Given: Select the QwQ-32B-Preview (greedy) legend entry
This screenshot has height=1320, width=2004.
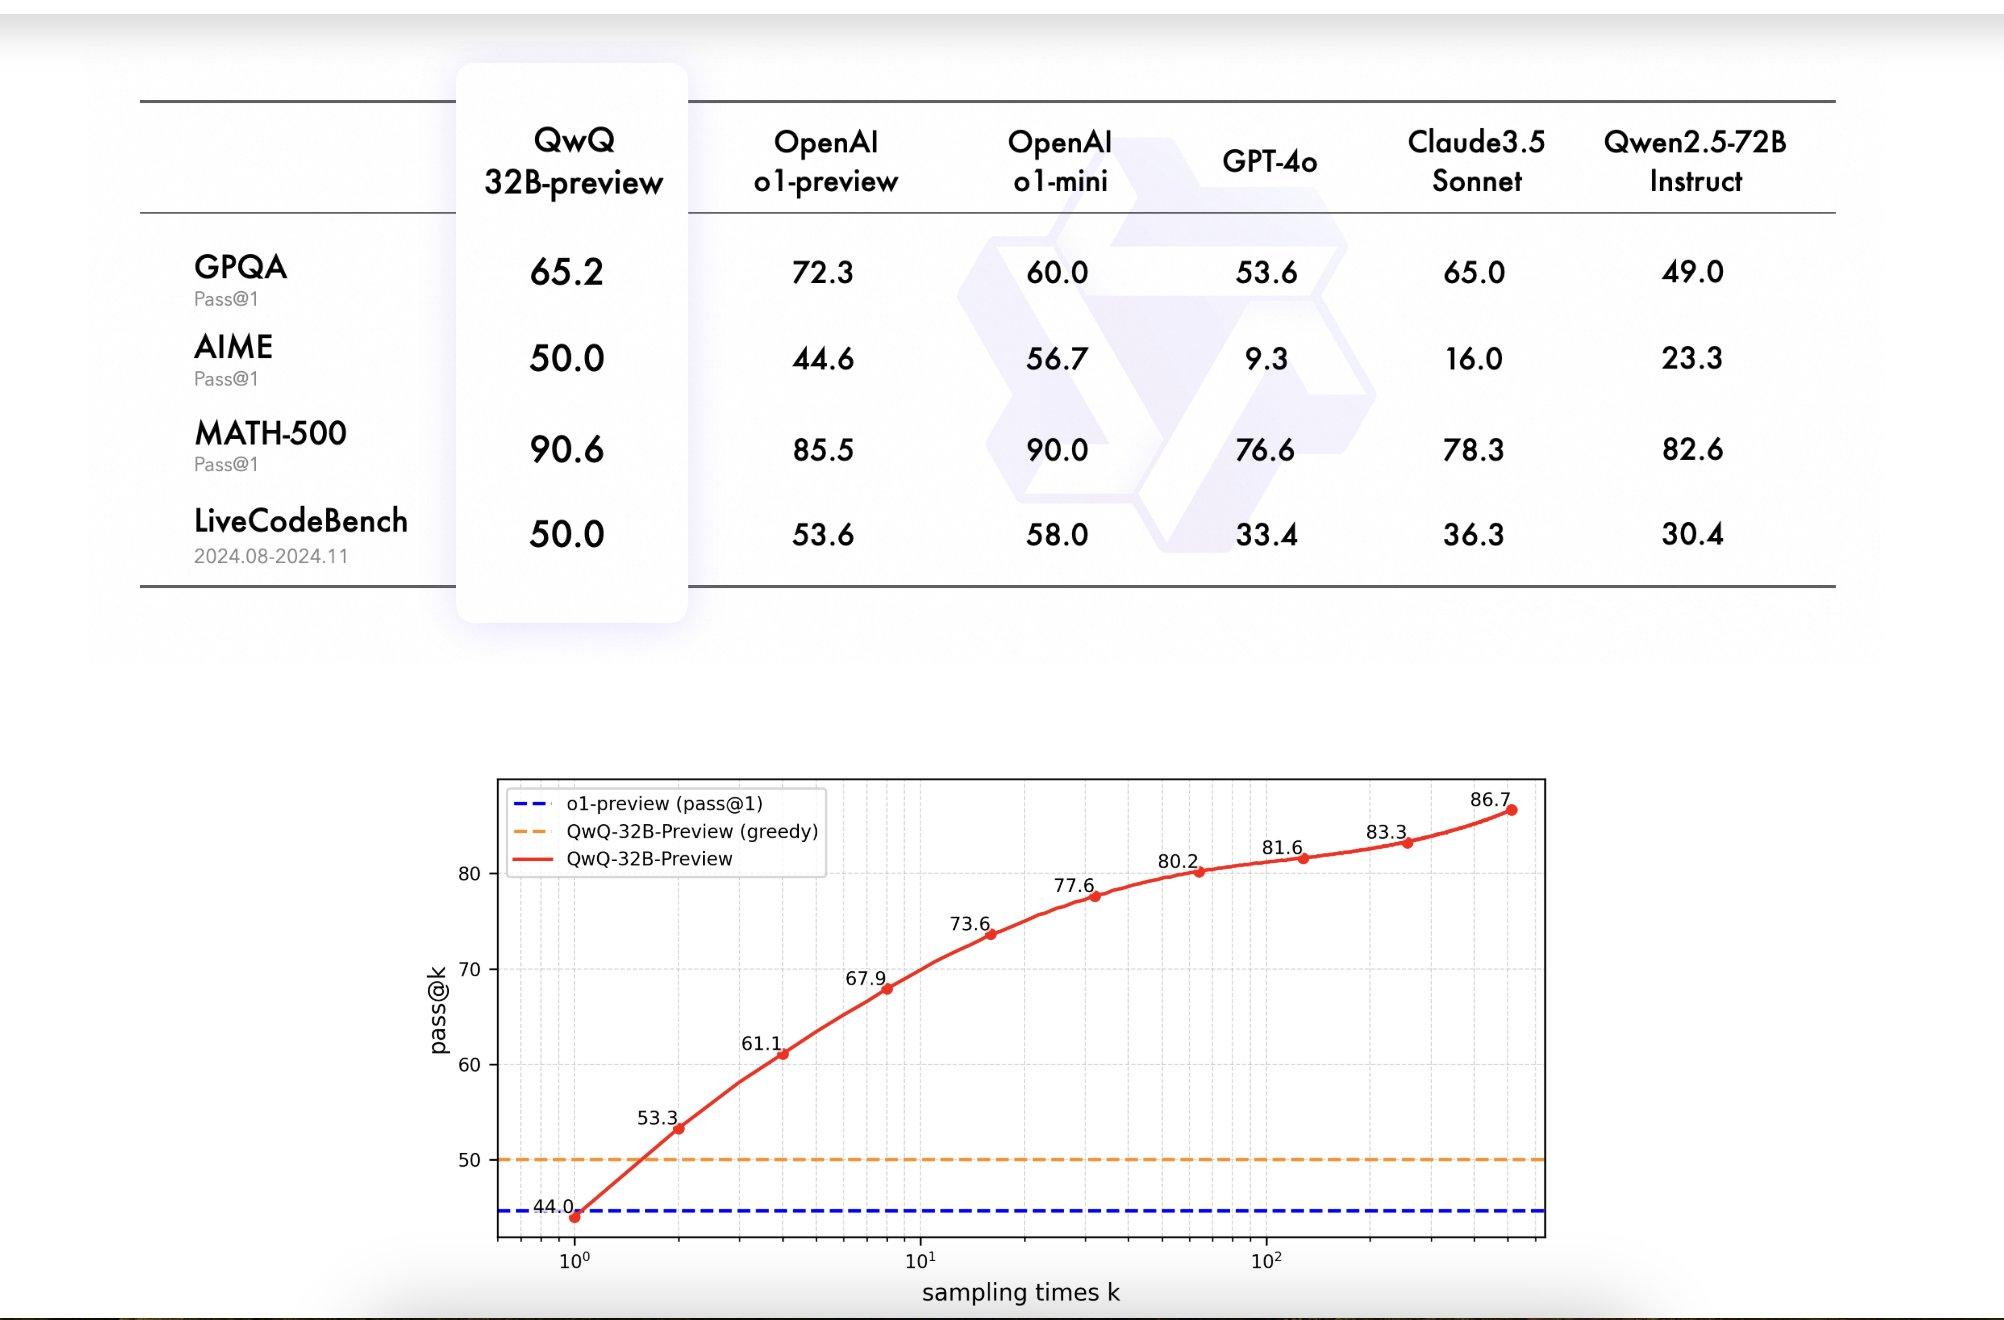Looking at the screenshot, I should [x=666, y=831].
